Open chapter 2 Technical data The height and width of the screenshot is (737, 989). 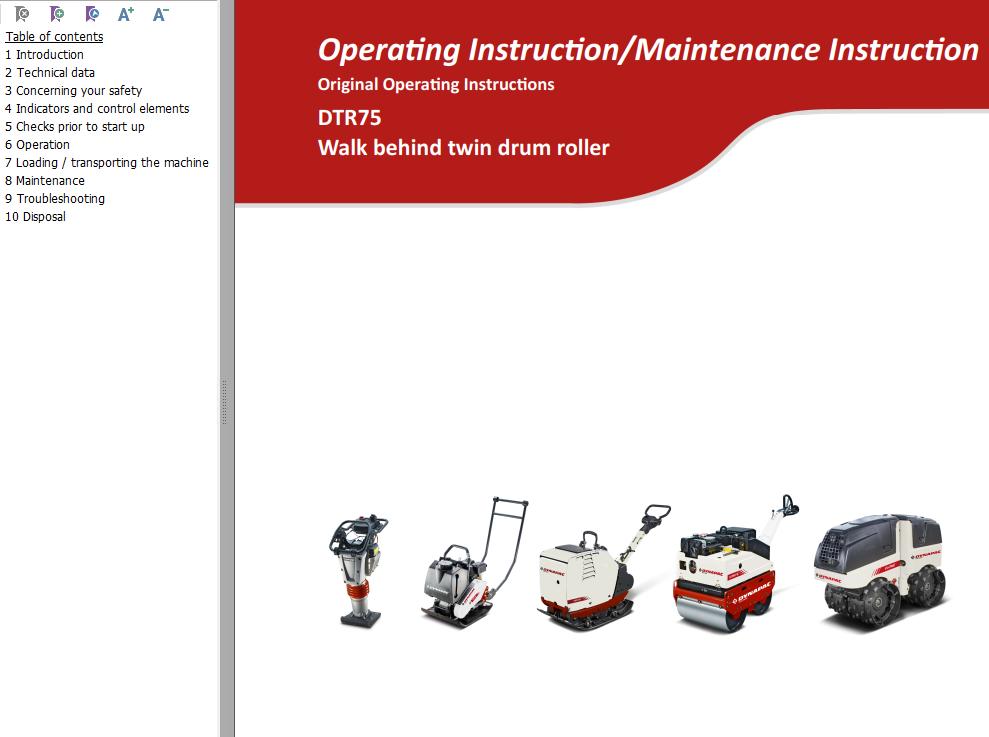(50, 73)
